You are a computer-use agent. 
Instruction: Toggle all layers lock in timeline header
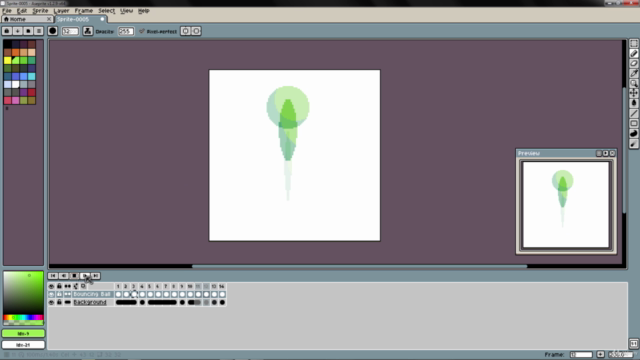click(59, 287)
